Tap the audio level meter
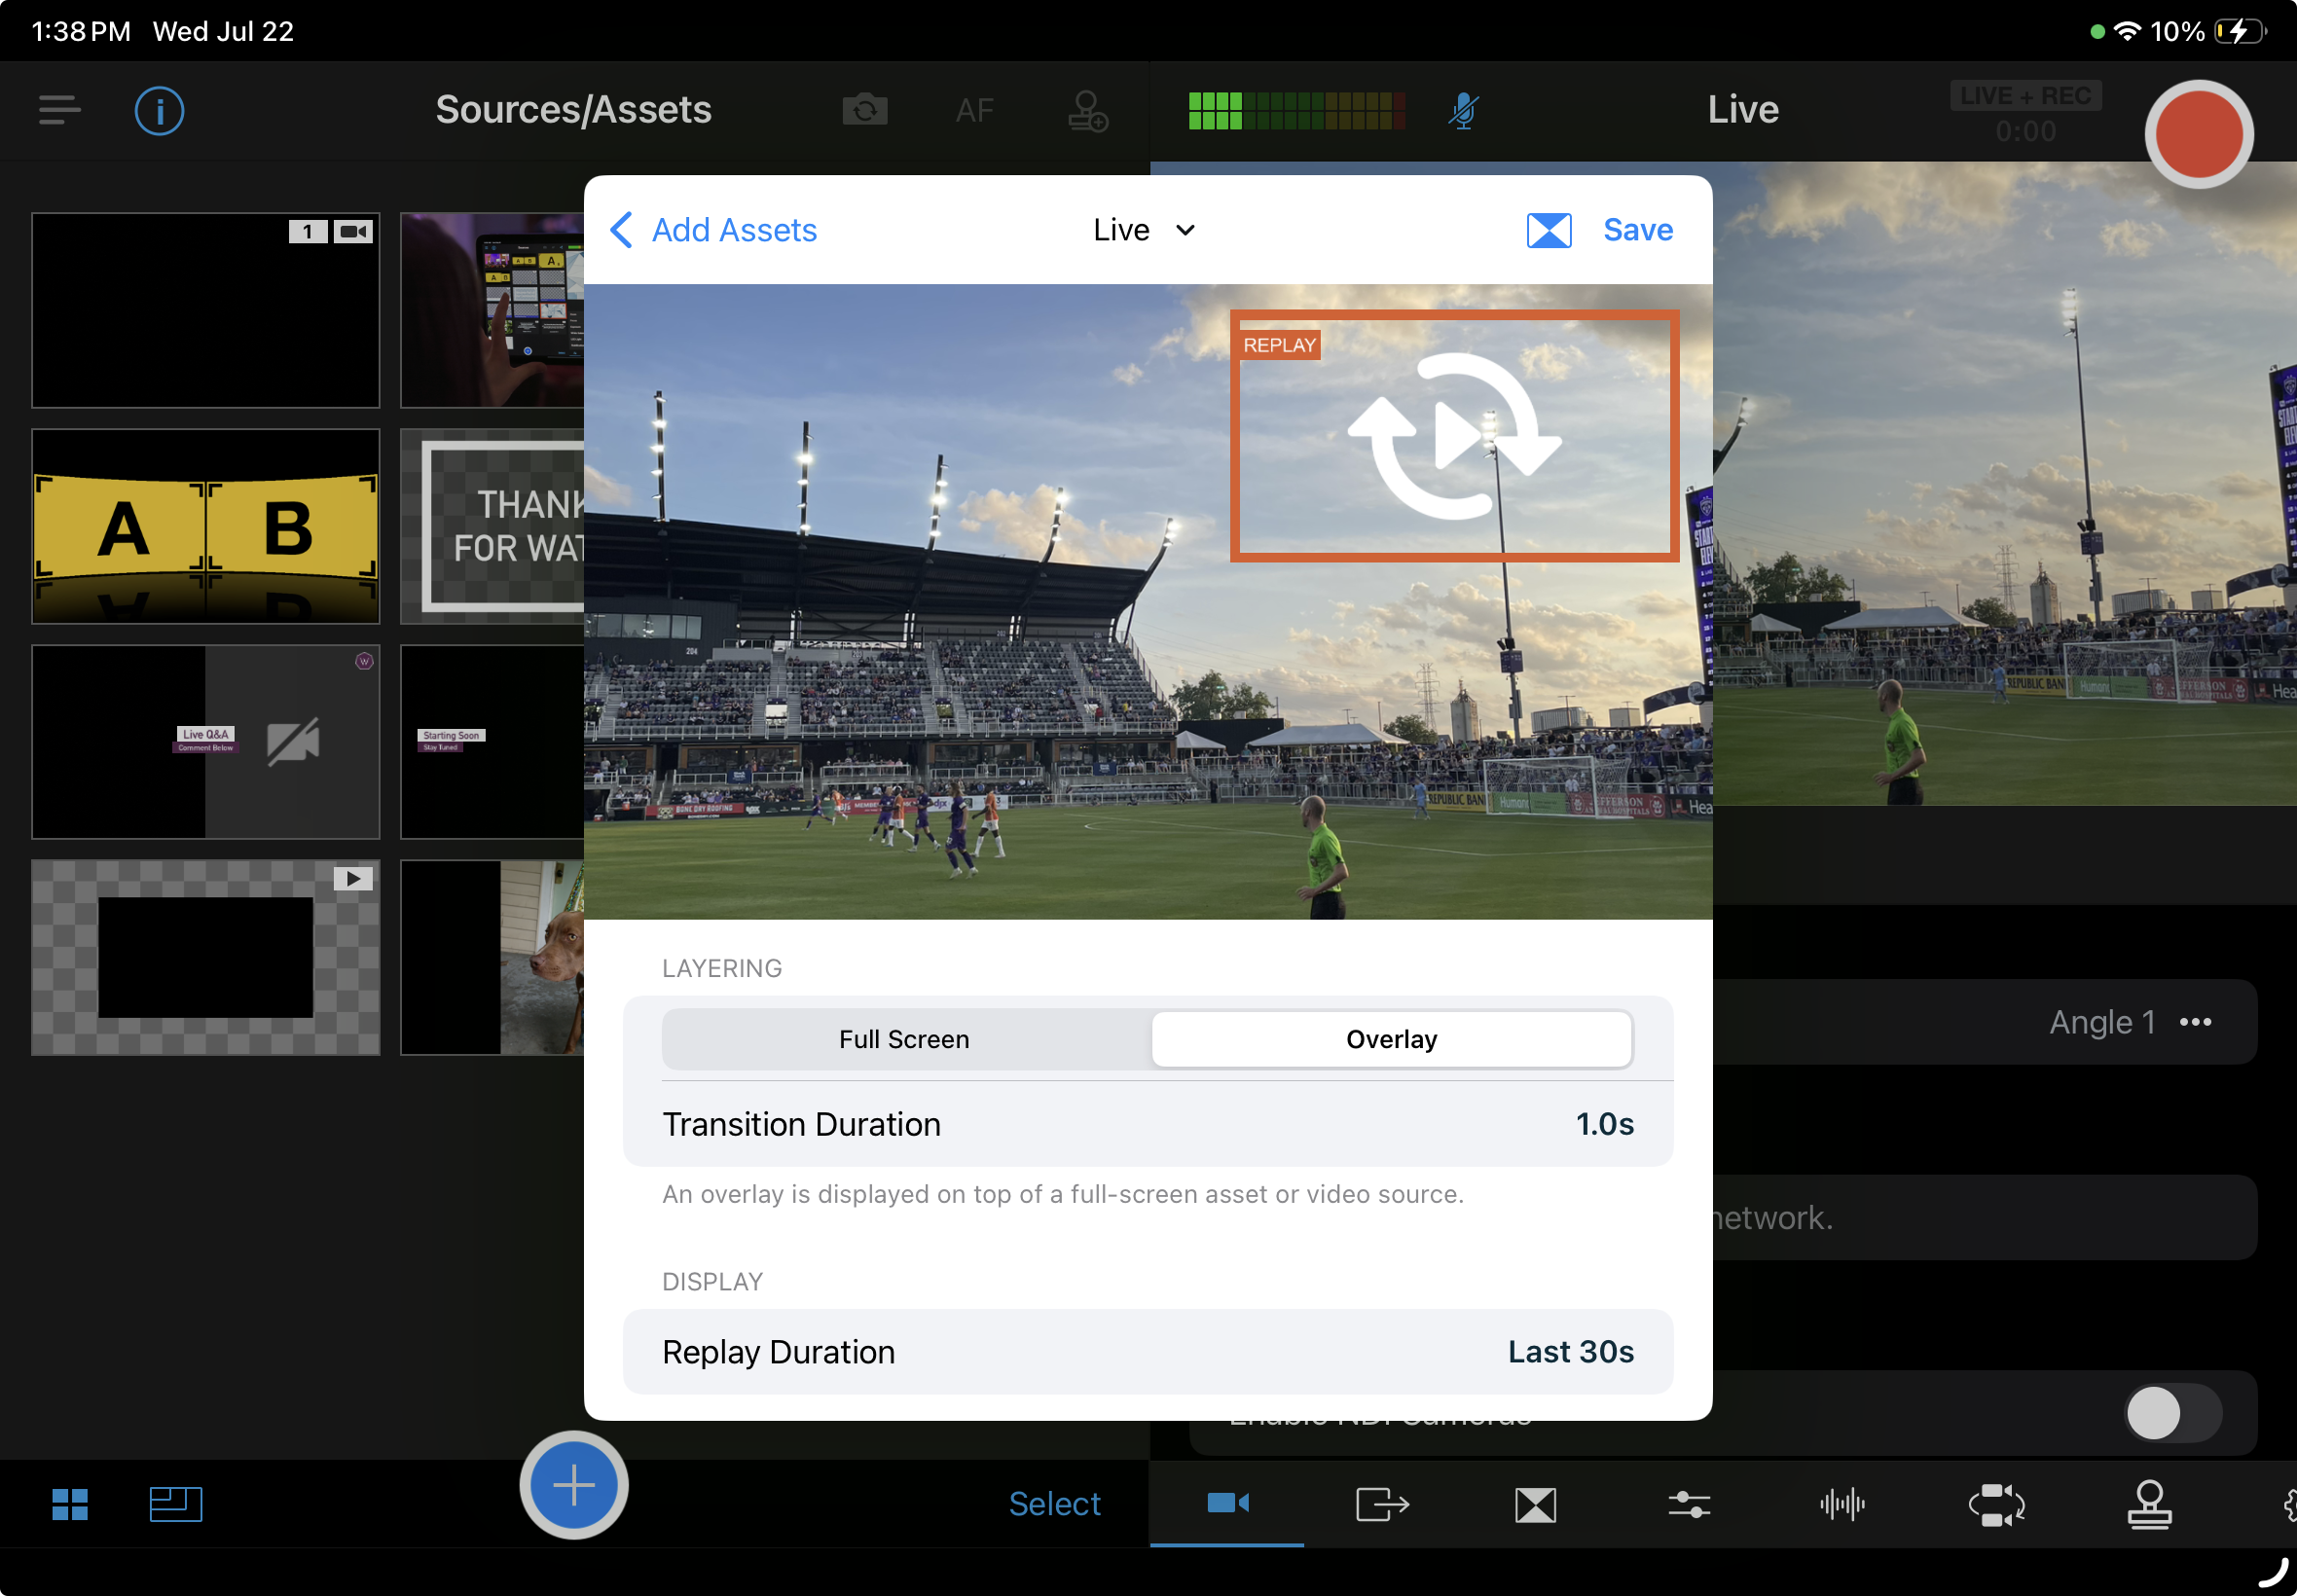This screenshot has height=1596, width=2297. click(x=1297, y=110)
